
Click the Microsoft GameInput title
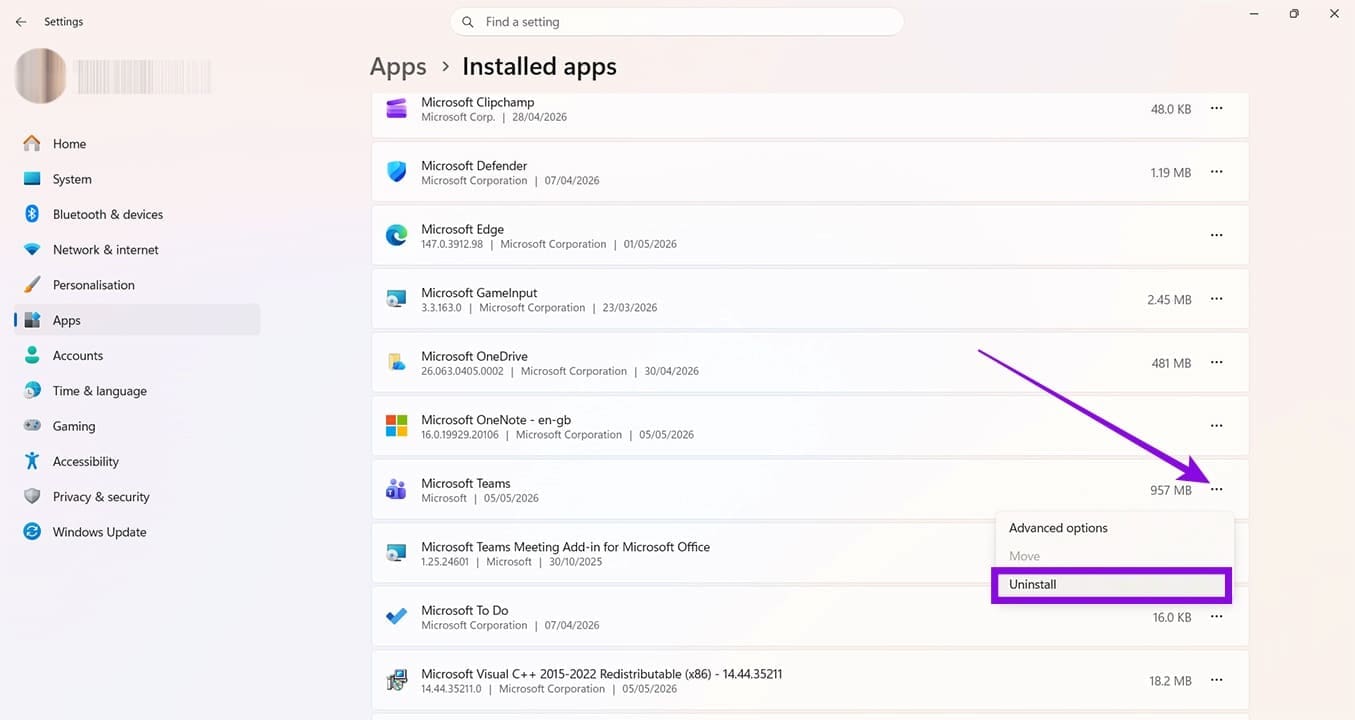coord(479,293)
